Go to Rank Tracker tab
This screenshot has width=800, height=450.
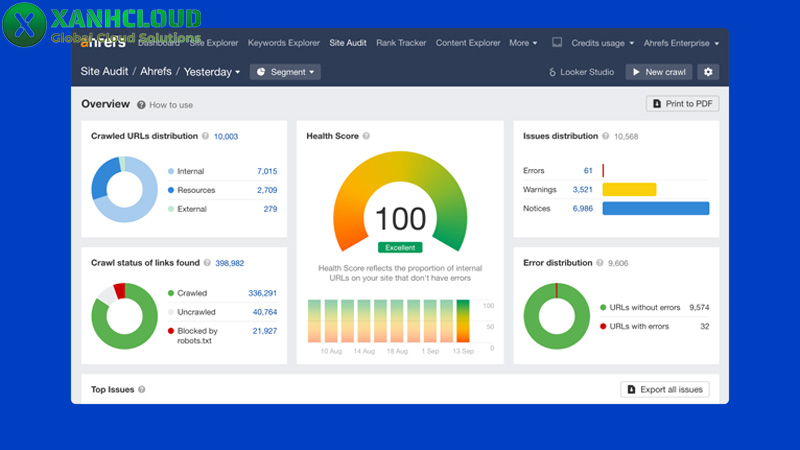click(401, 43)
